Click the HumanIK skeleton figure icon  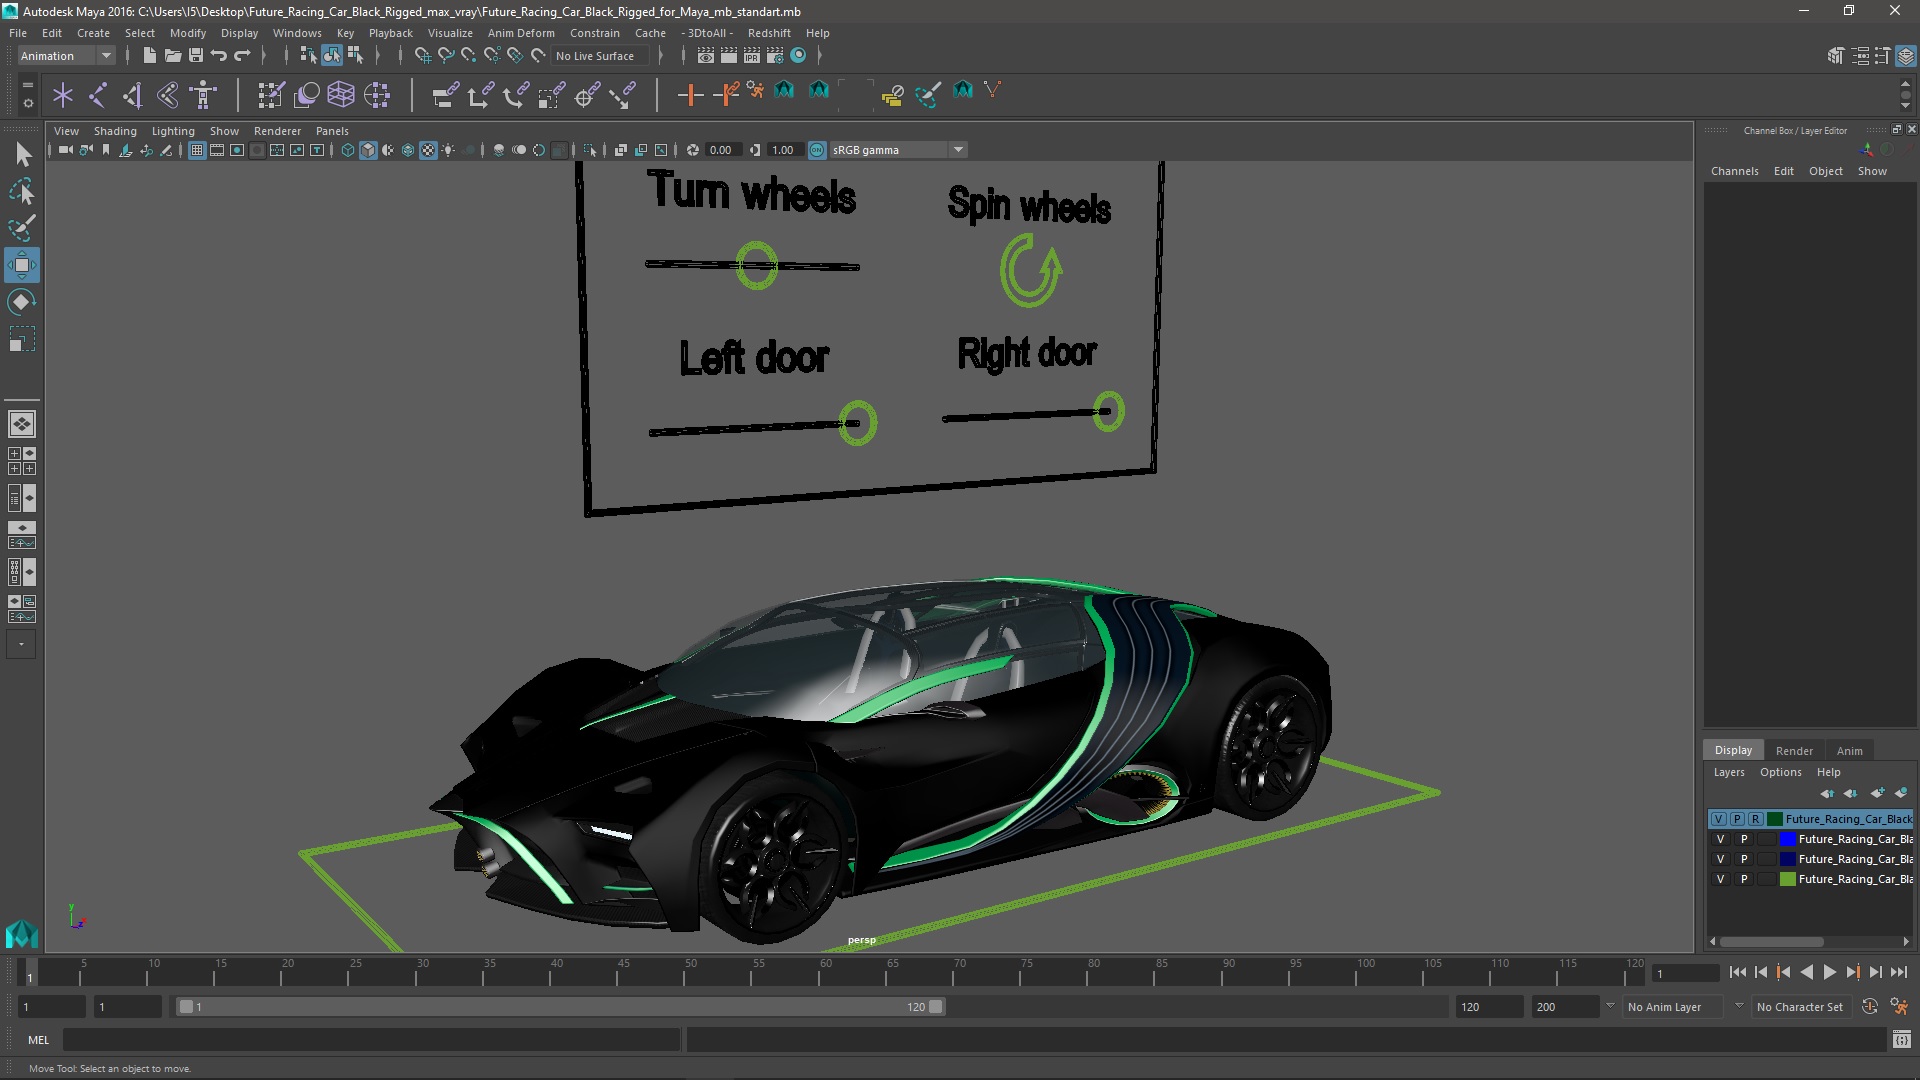[203, 95]
